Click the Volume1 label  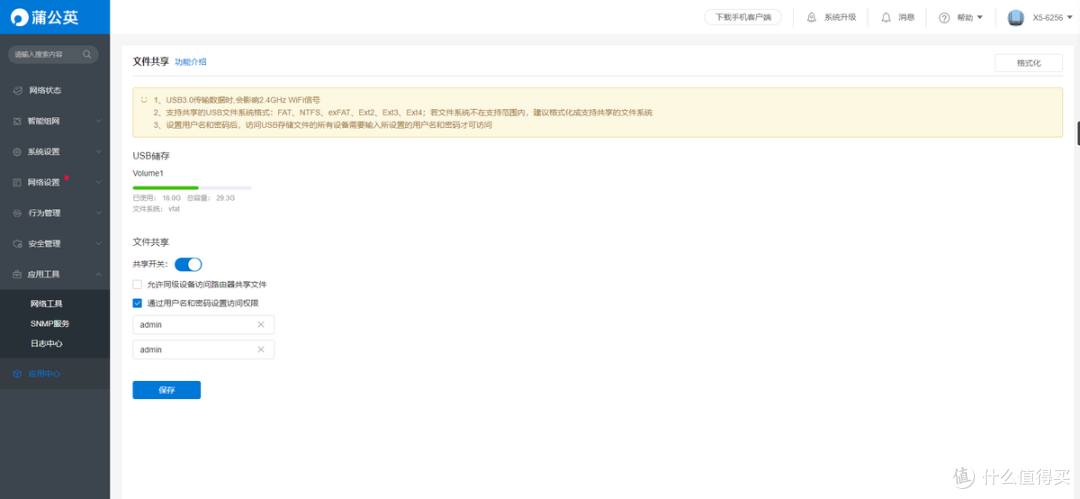click(148, 173)
